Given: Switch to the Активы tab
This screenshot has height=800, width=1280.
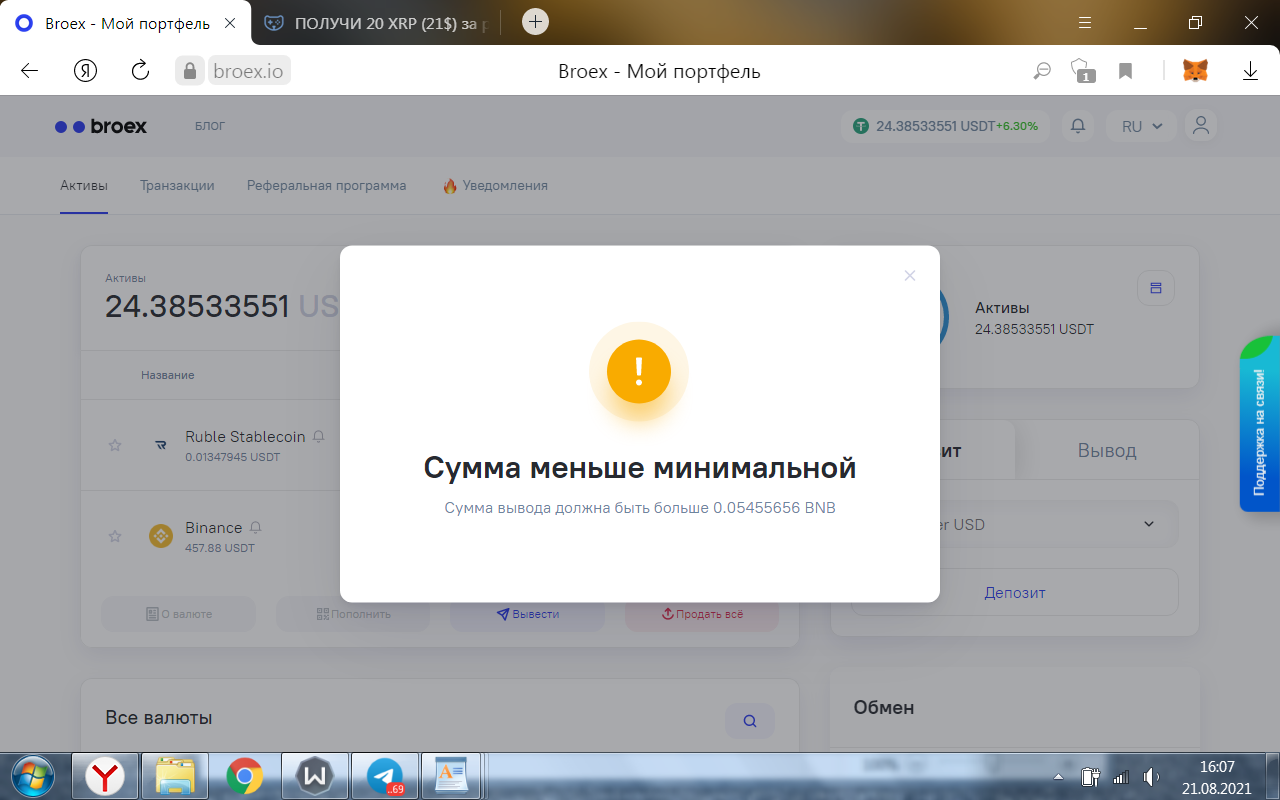Looking at the screenshot, I should coord(84,185).
